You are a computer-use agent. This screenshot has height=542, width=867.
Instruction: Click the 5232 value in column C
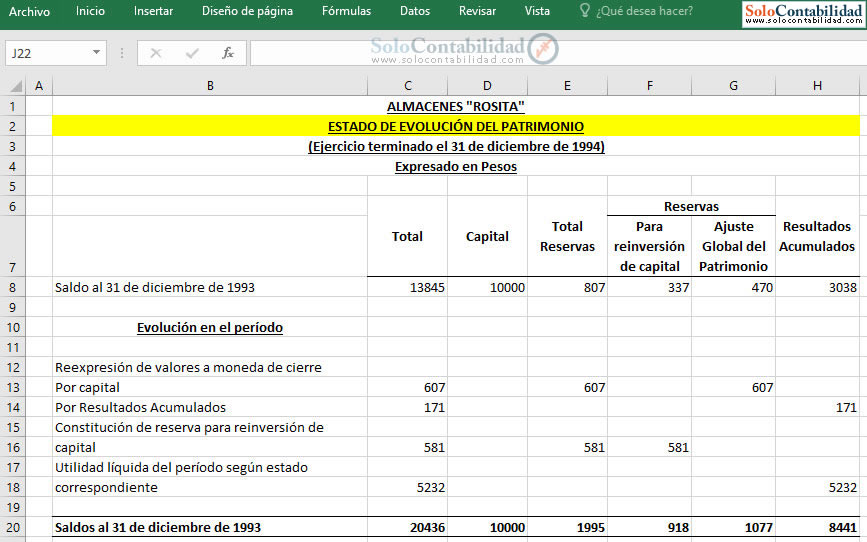pos(408,488)
